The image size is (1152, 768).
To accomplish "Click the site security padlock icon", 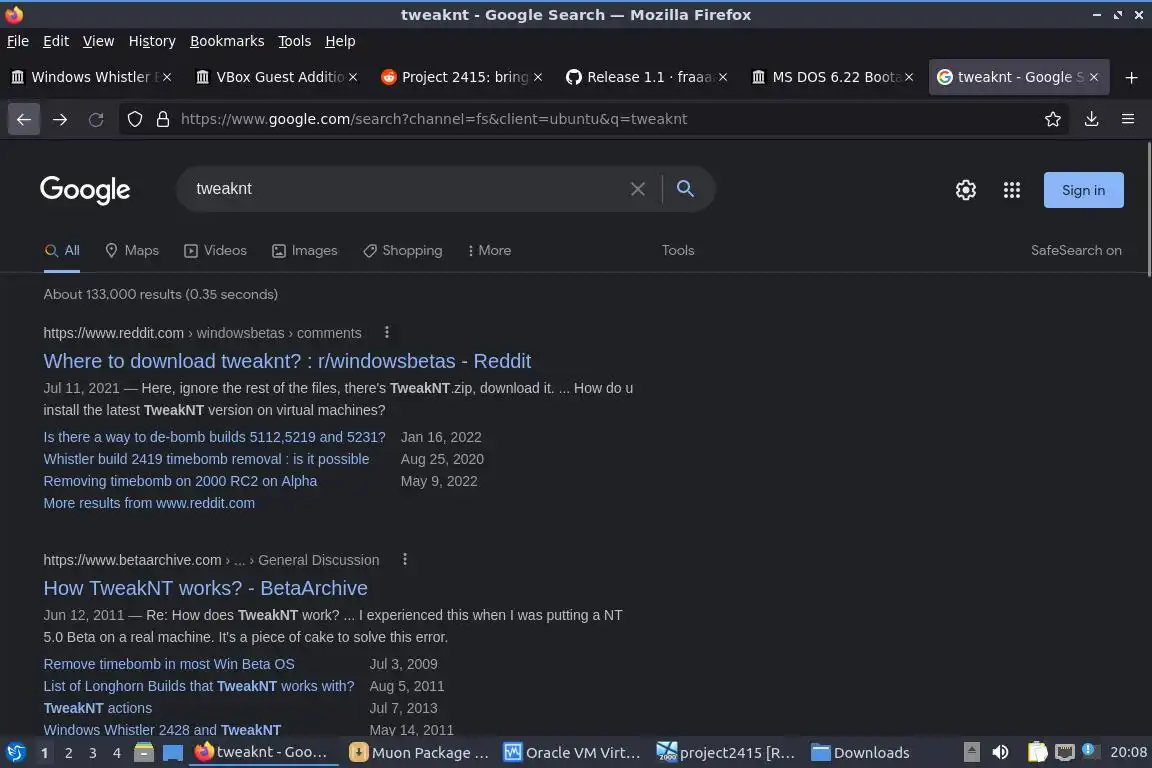I will click(163, 119).
